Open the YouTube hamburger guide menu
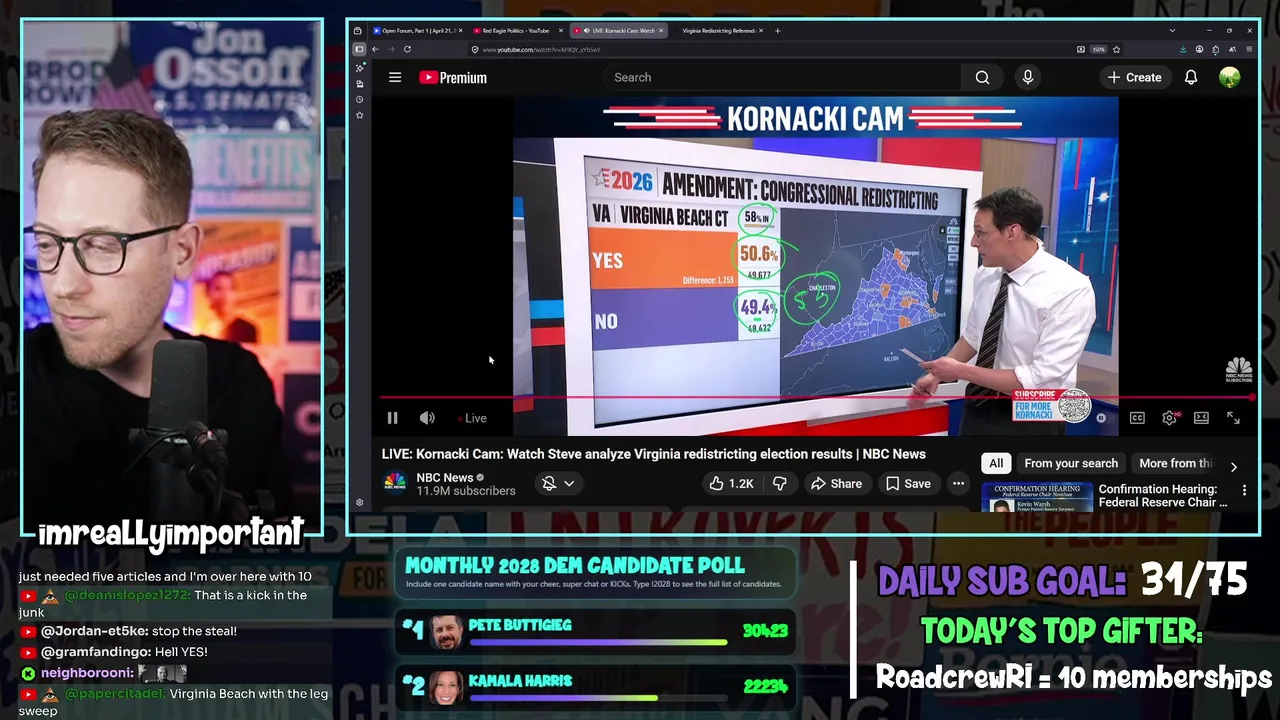The height and width of the screenshot is (720, 1280). pyautogui.click(x=395, y=77)
